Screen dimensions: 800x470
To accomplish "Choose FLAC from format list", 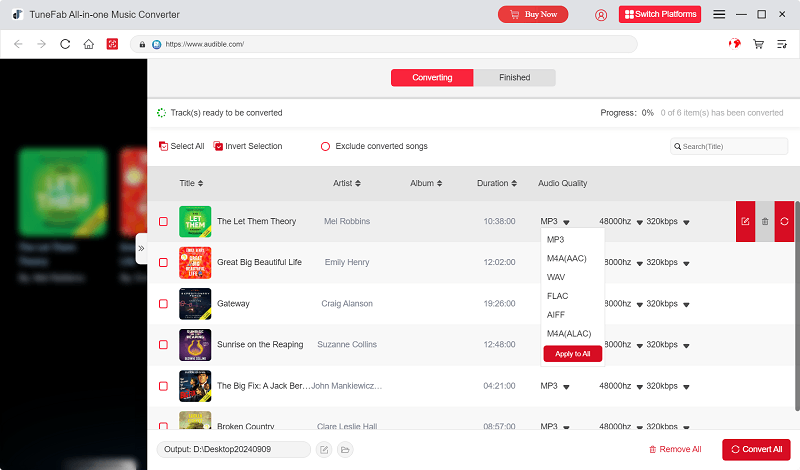I will pyautogui.click(x=572, y=296).
